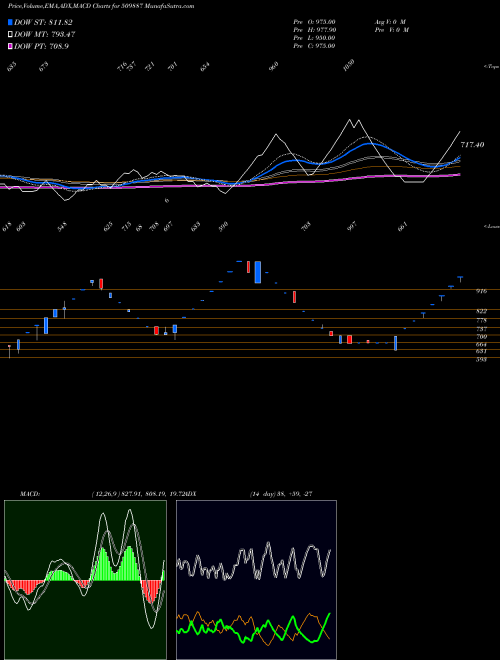Click the MACD histogram panel
This screenshot has height=660, width=500.
tap(85, 580)
